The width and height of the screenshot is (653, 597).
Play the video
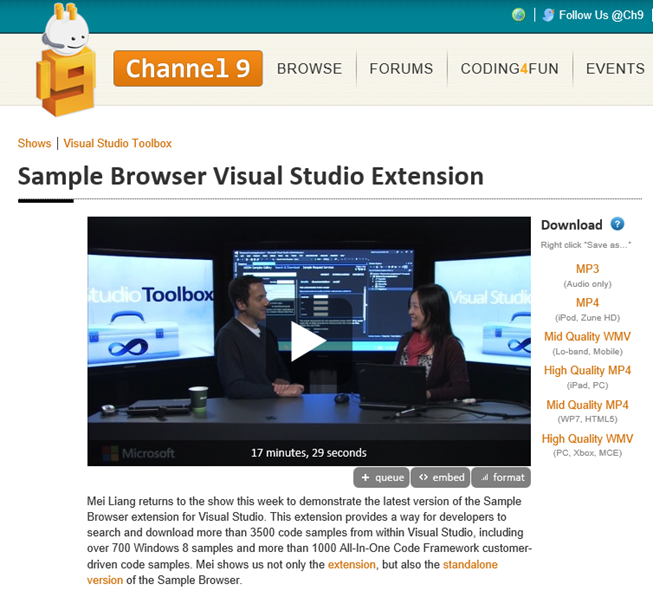coord(309,341)
